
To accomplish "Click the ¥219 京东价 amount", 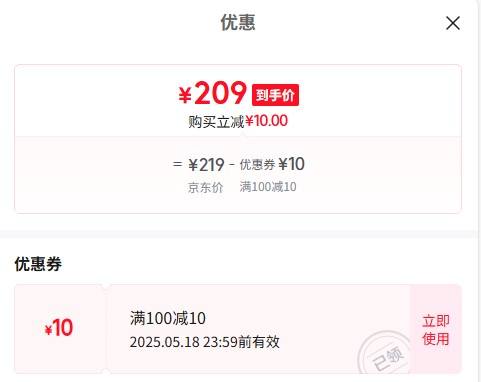I will [206, 165].
